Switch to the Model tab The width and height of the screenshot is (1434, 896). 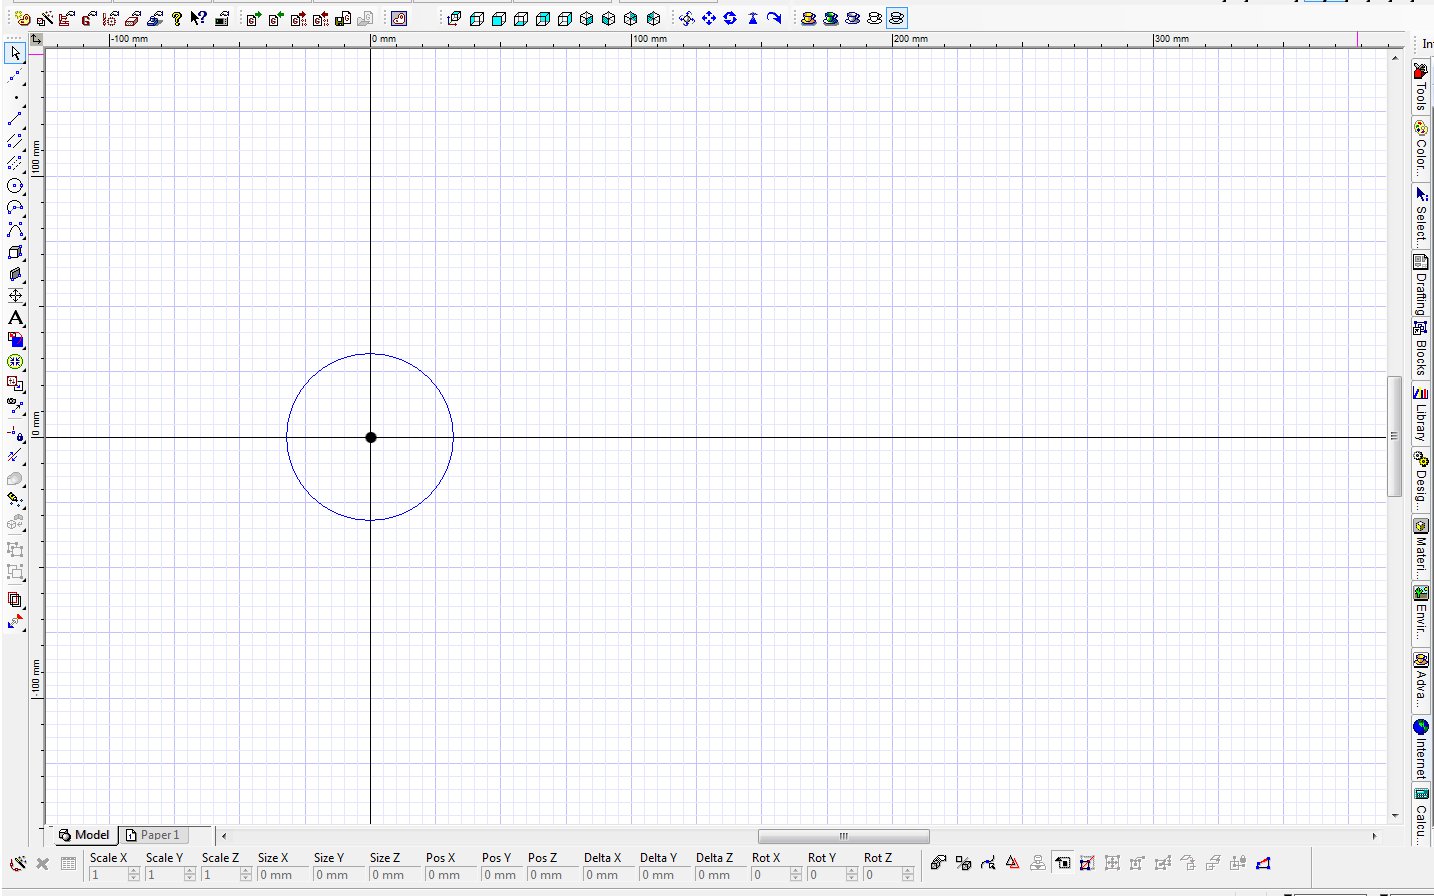point(84,835)
